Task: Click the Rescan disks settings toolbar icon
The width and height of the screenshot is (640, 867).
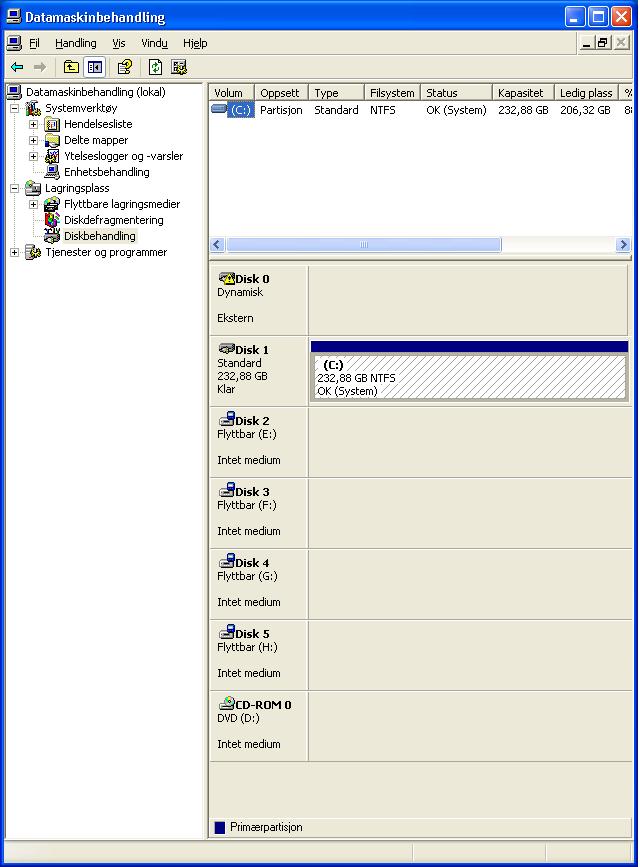Action: tap(179, 67)
